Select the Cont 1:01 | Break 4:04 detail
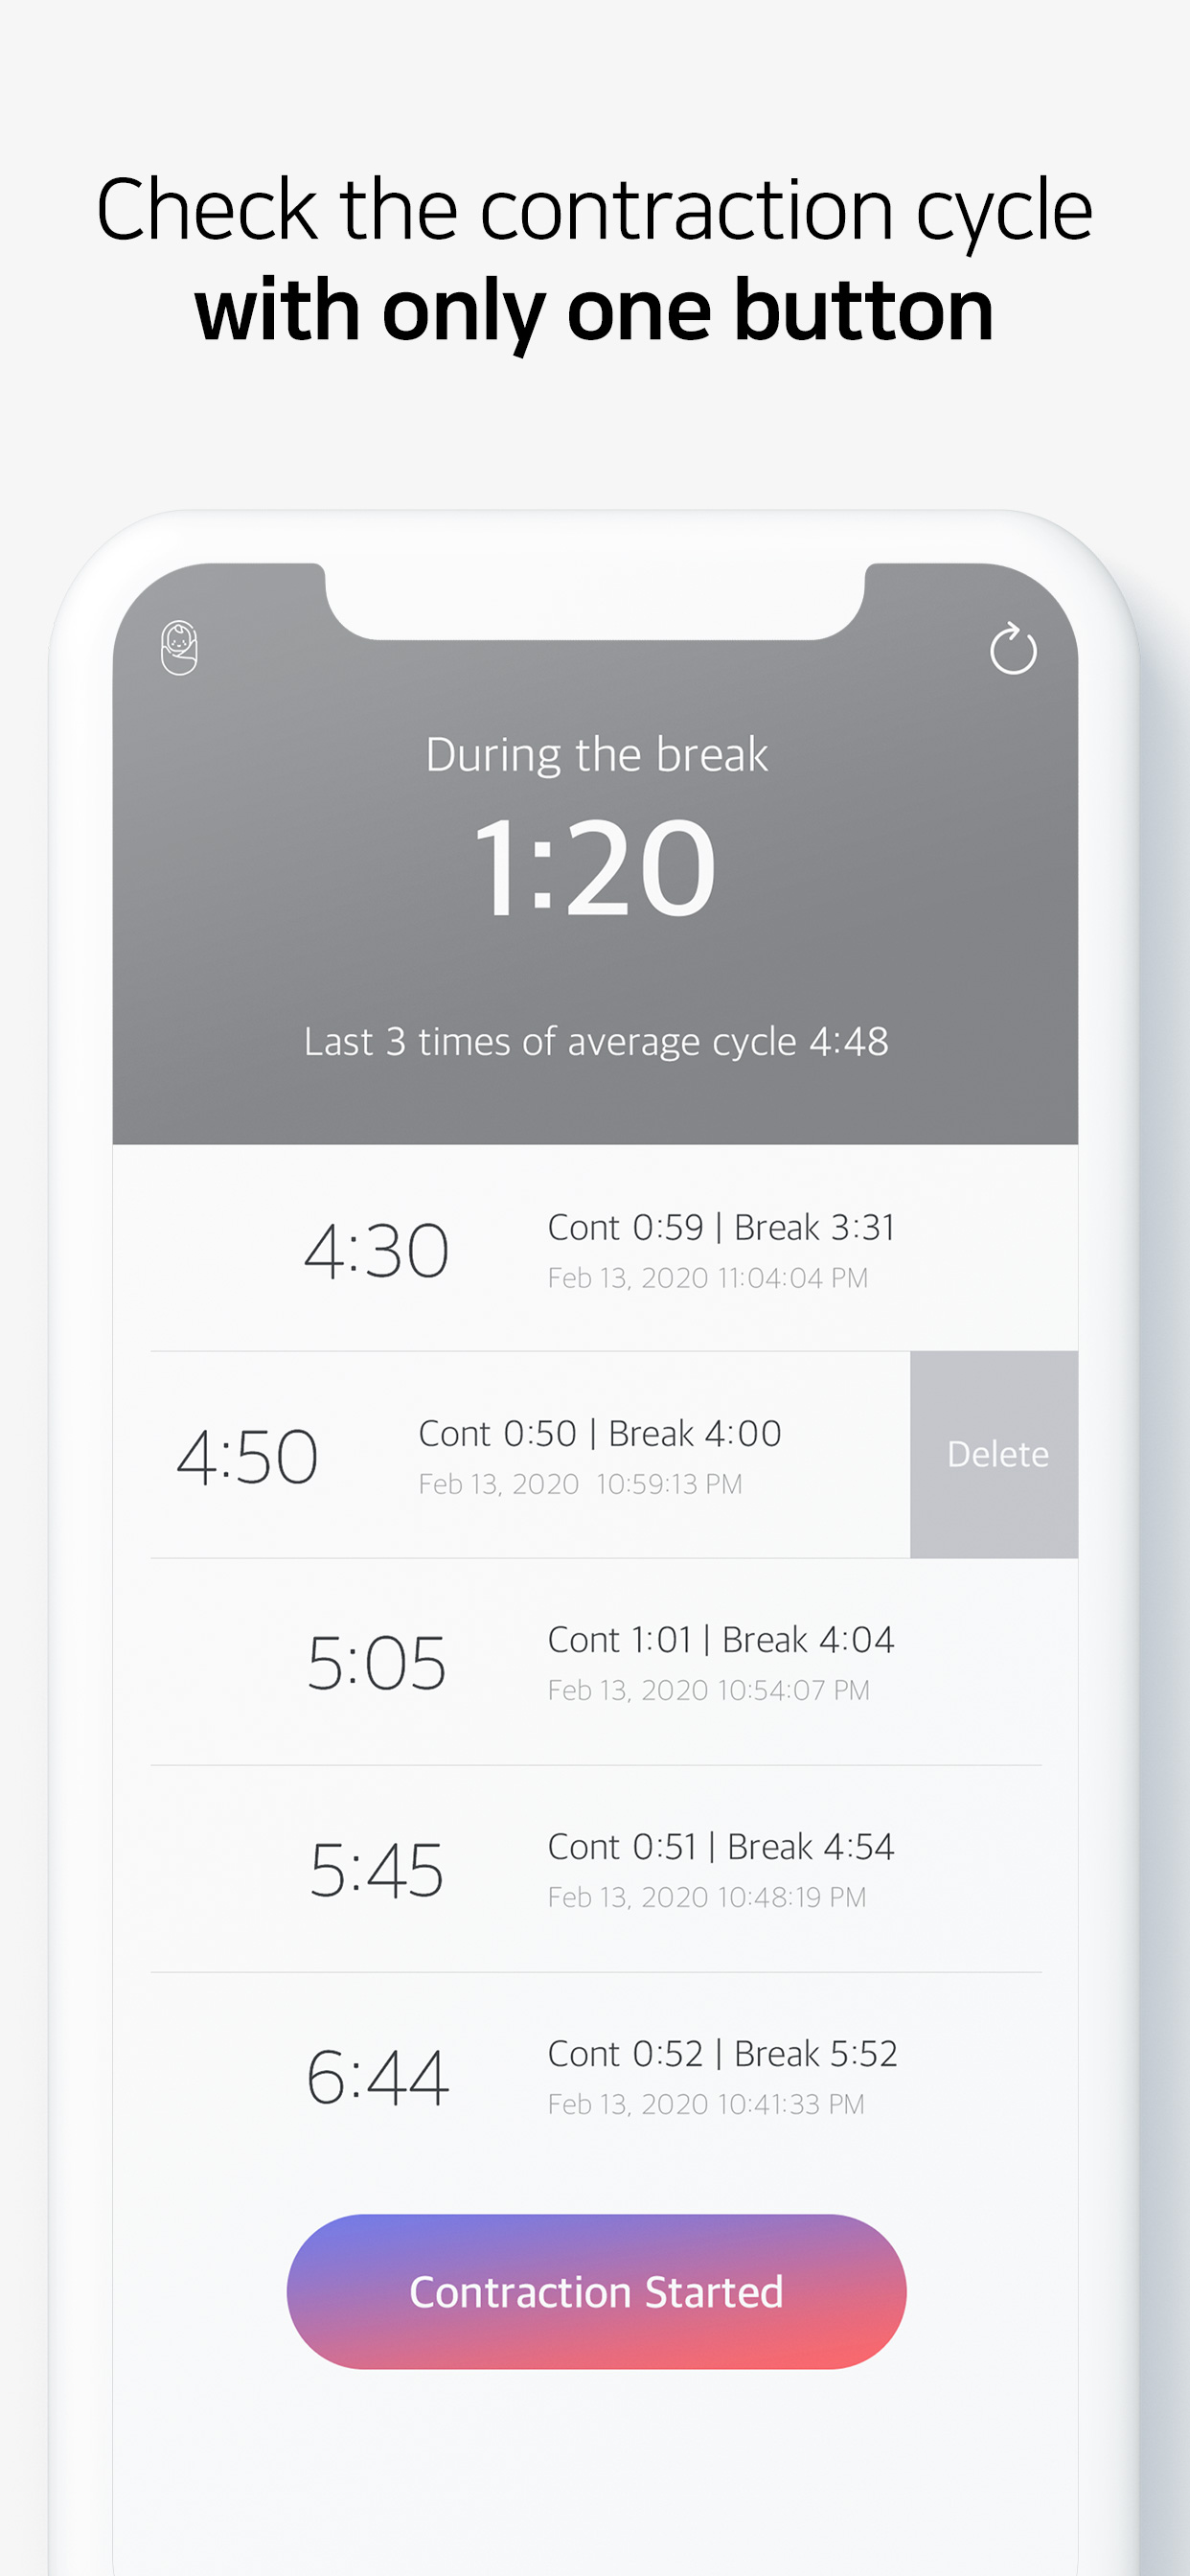The image size is (1190, 2576). coord(721,1640)
